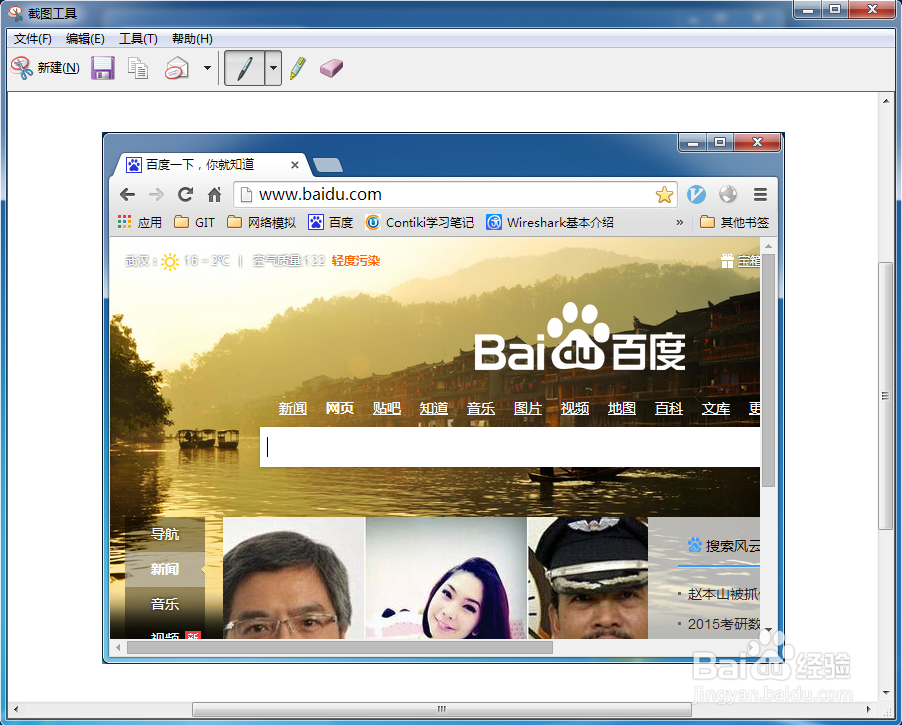Toggle the bookmark star in the address bar

664,194
